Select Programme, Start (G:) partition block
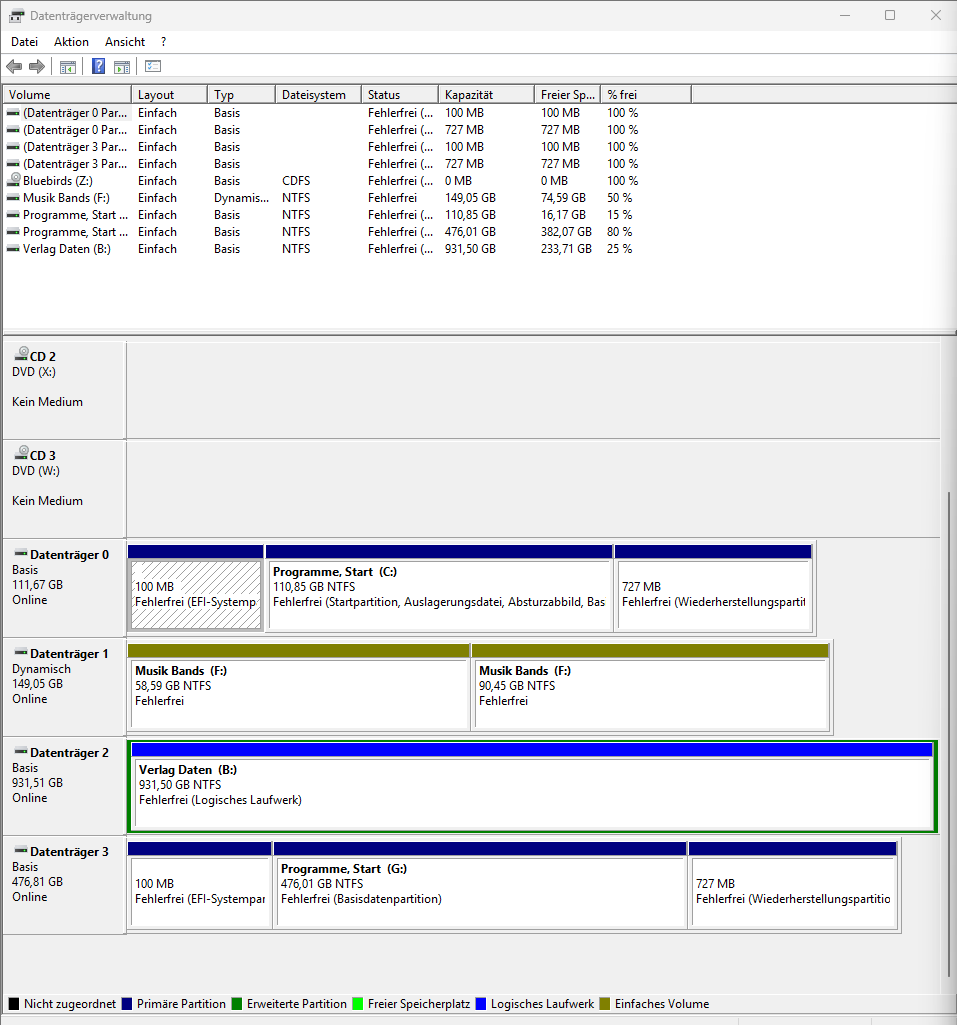Viewport: 957px width, 1025px height. tap(480, 885)
